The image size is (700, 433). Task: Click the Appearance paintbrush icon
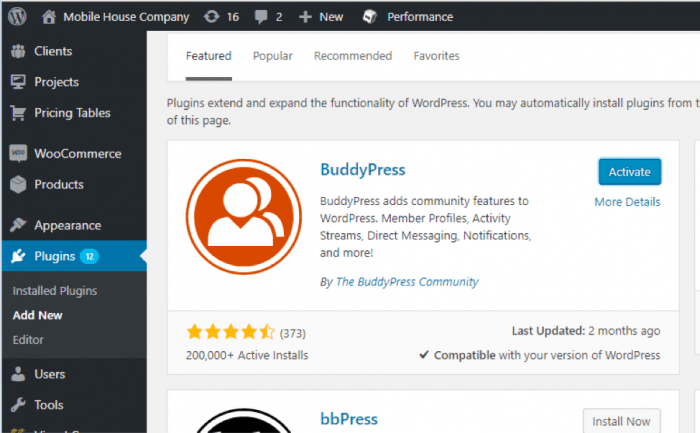tap(18, 225)
